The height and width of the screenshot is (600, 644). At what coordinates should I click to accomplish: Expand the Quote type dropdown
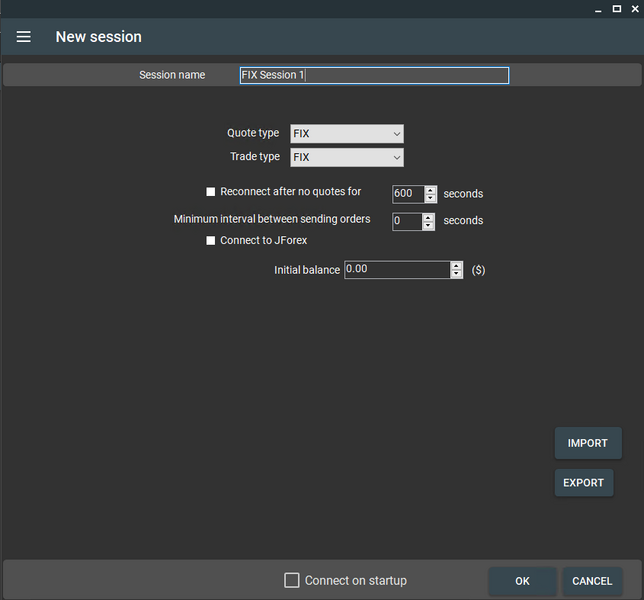pyautogui.click(x=346, y=134)
